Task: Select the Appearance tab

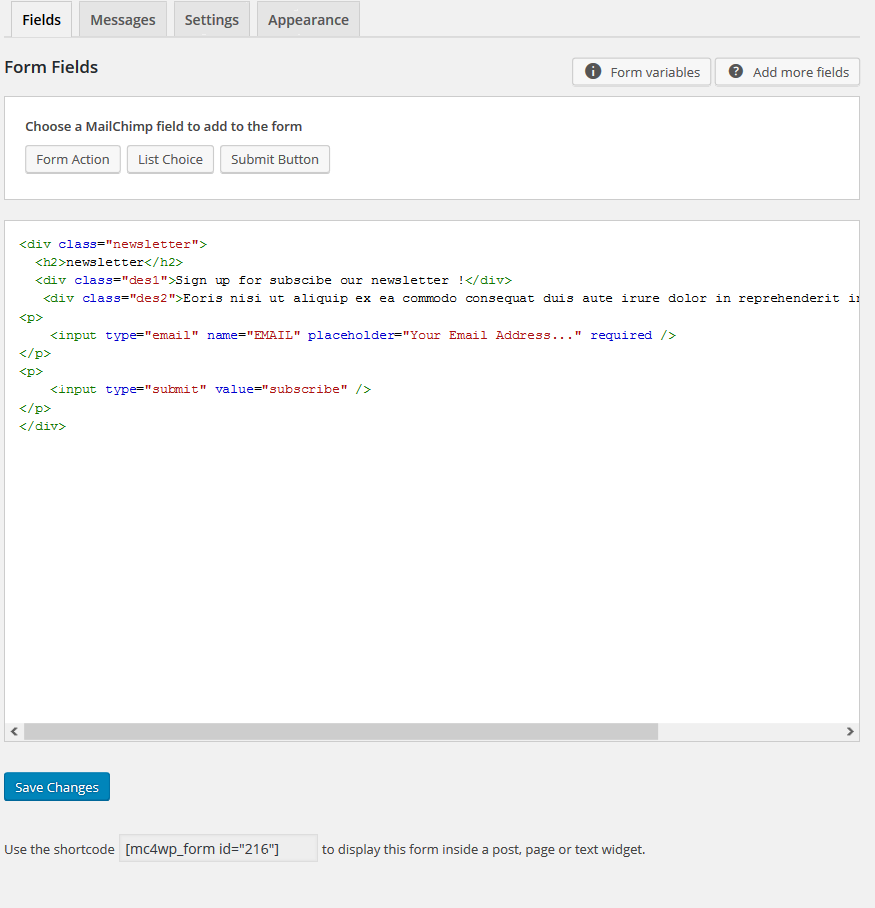Action: pyautogui.click(x=308, y=20)
